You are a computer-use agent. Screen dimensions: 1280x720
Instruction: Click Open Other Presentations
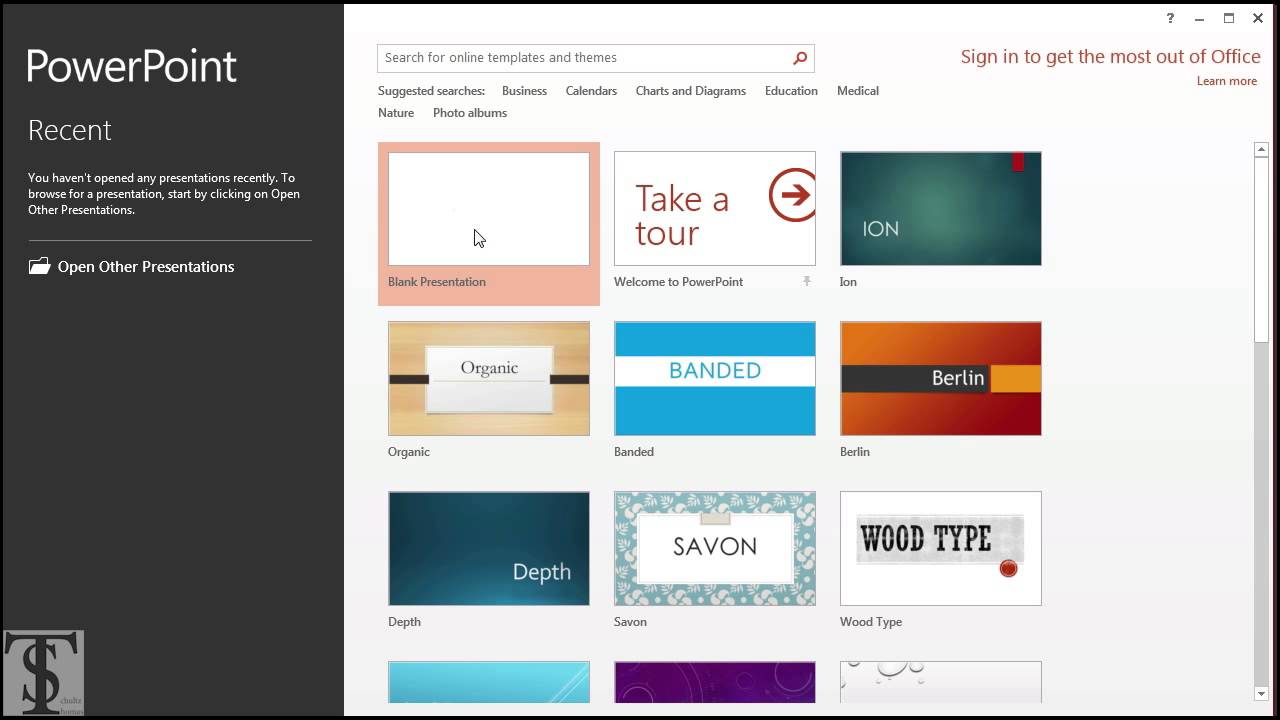pos(146,267)
